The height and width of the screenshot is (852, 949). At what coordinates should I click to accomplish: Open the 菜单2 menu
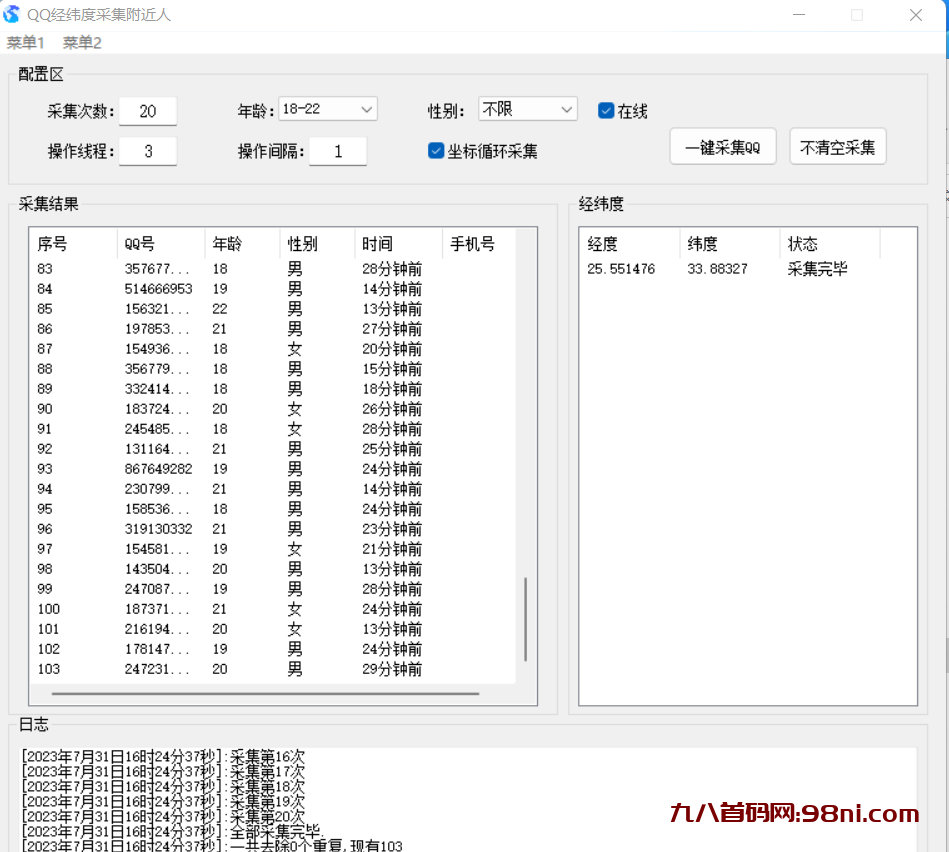(82, 42)
